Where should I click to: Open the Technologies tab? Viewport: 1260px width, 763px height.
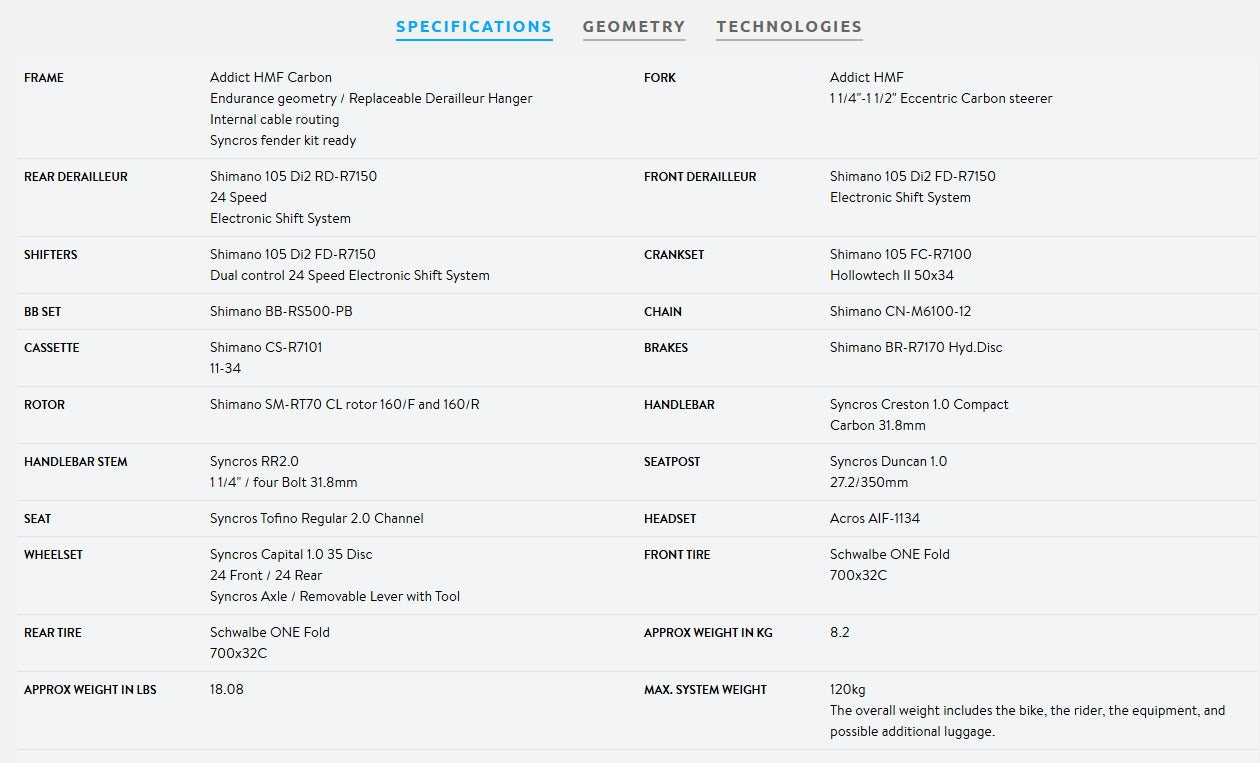789,27
